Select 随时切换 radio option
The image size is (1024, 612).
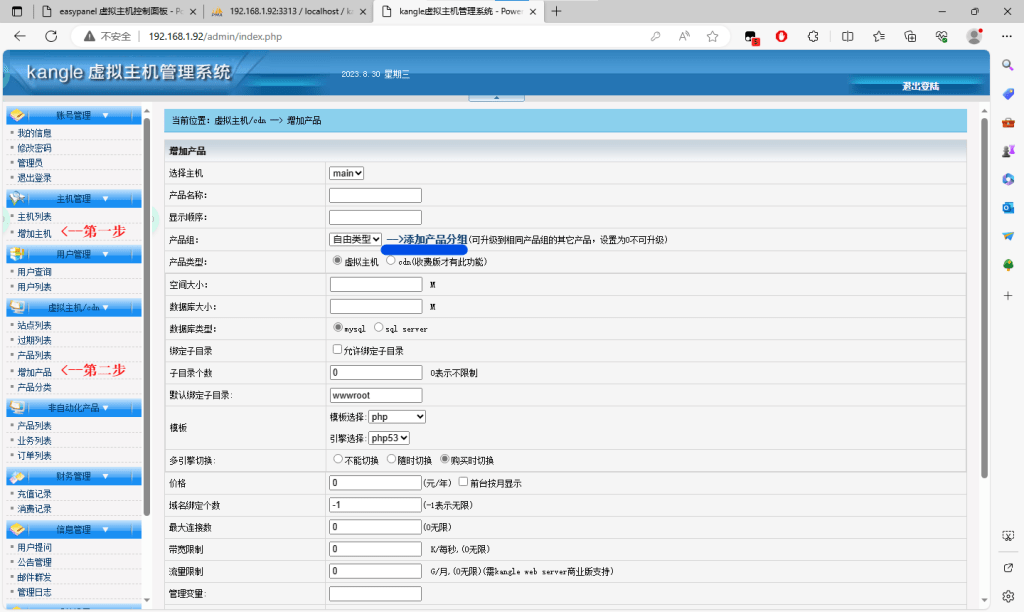click(391, 460)
